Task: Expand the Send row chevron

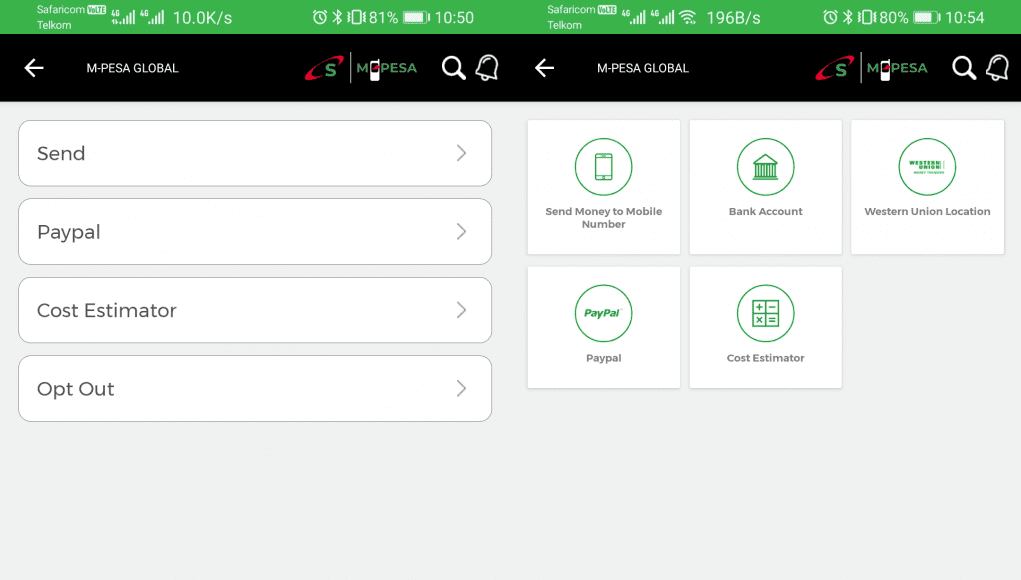Action: tap(461, 153)
